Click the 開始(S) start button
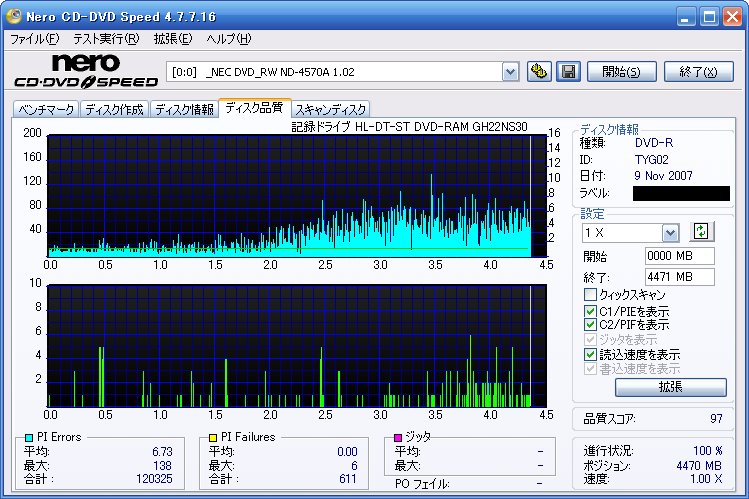The image size is (749, 499). (x=621, y=72)
